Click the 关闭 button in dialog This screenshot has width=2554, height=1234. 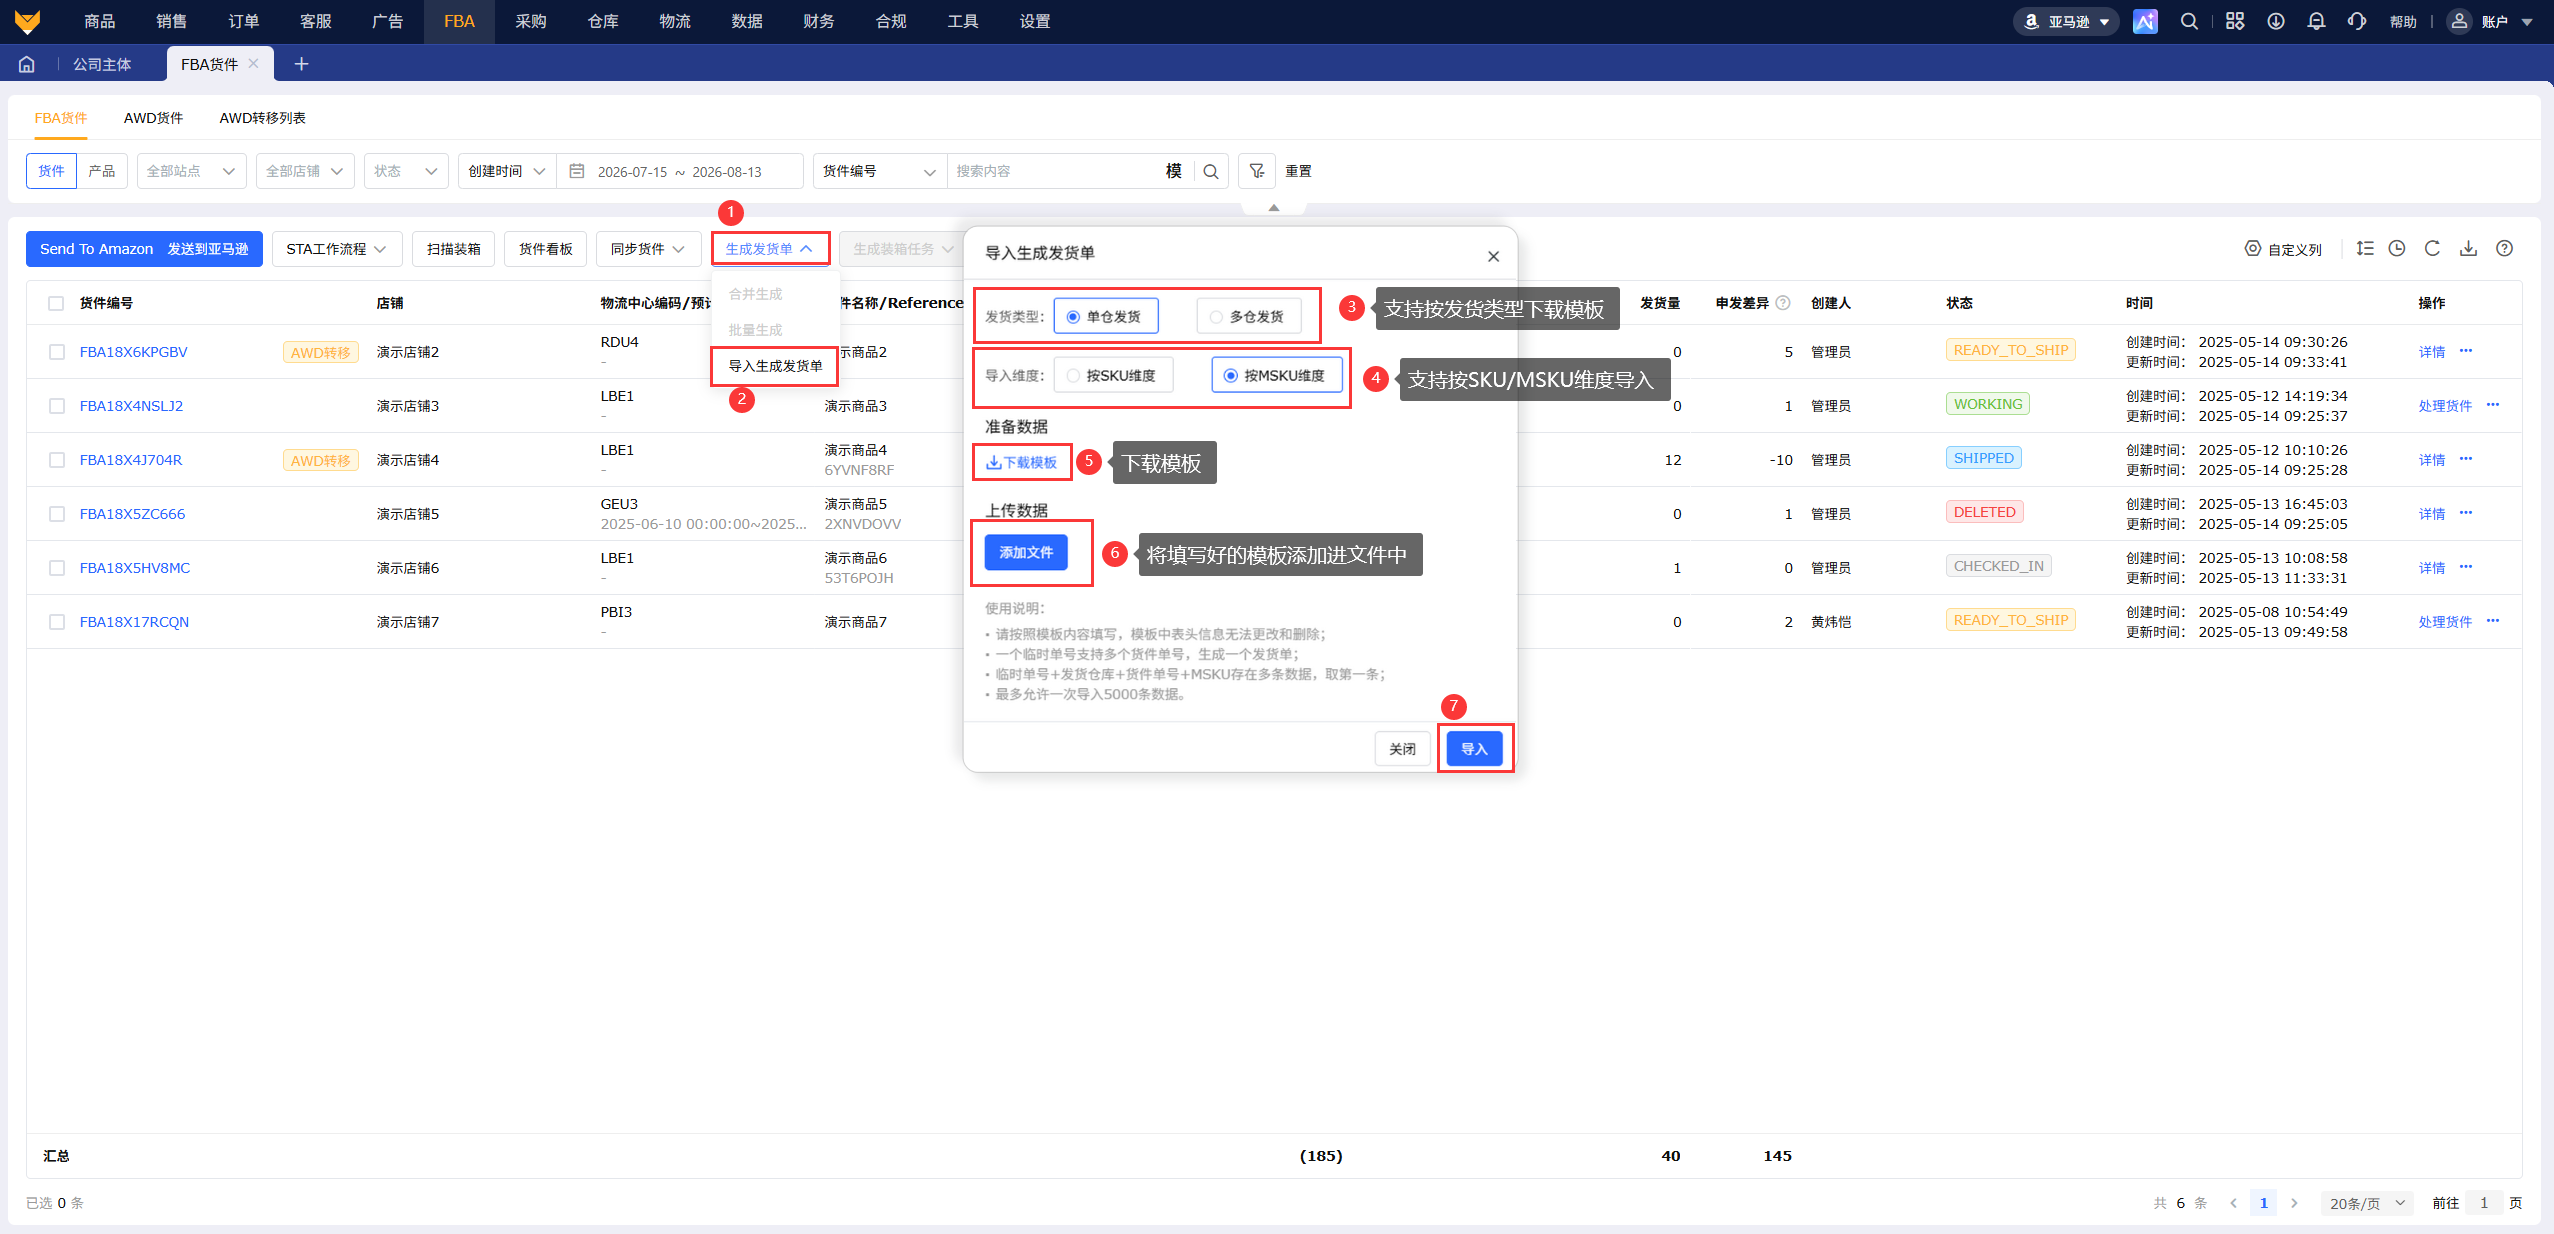click(x=1402, y=749)
